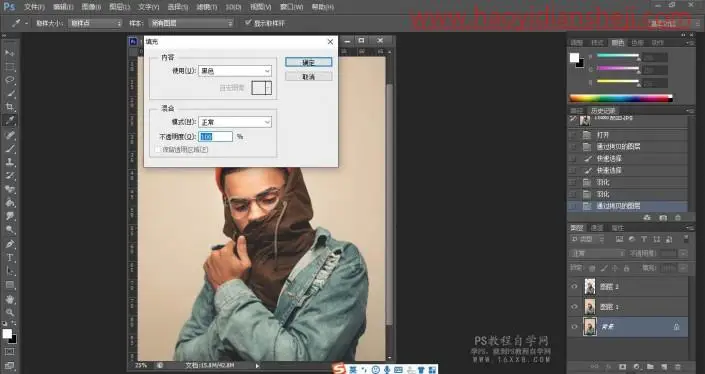Viewport: 705px width, 374px height.
Task: Click foreground color swatch in Color panel
Action: coord(574,58)
